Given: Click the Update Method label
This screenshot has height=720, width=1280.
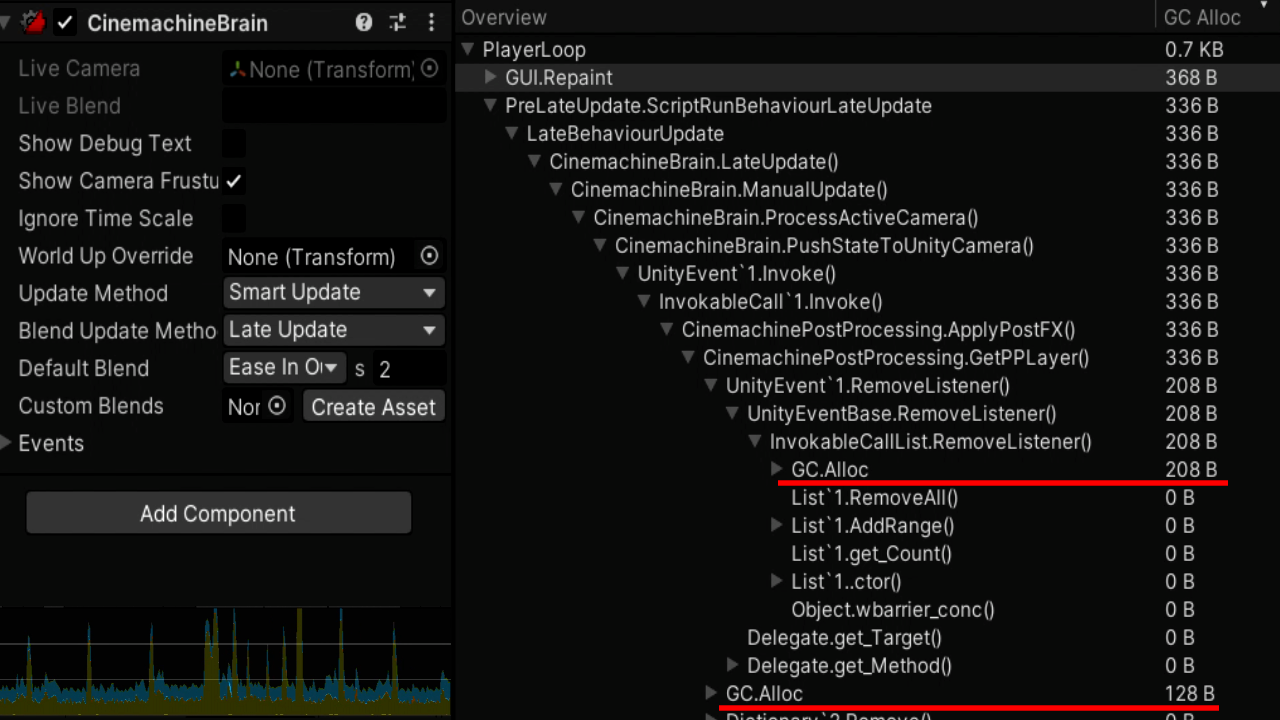Looking at the screenshot, I should point(93,293).
